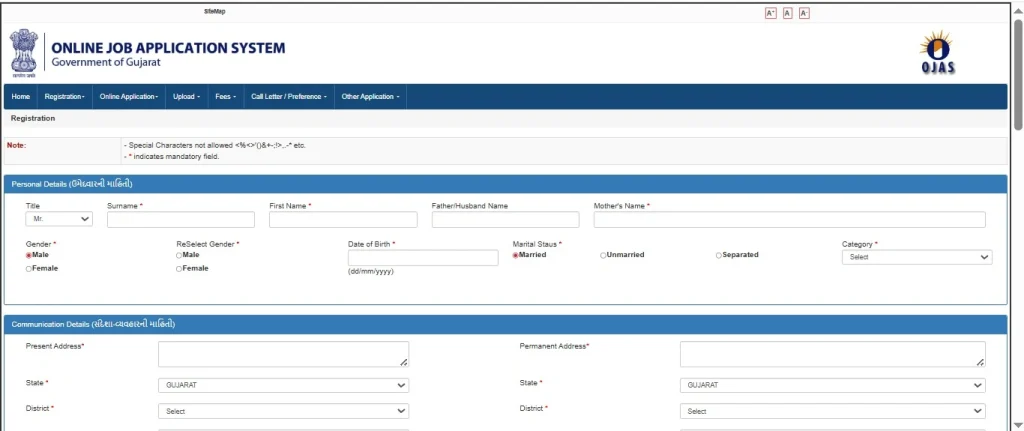Open the permanent address State dropdown

click(x=832, y=385)
